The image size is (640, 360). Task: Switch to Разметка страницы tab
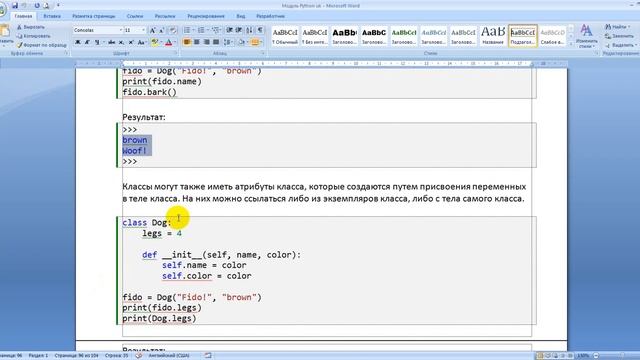(x=93, y=16)
